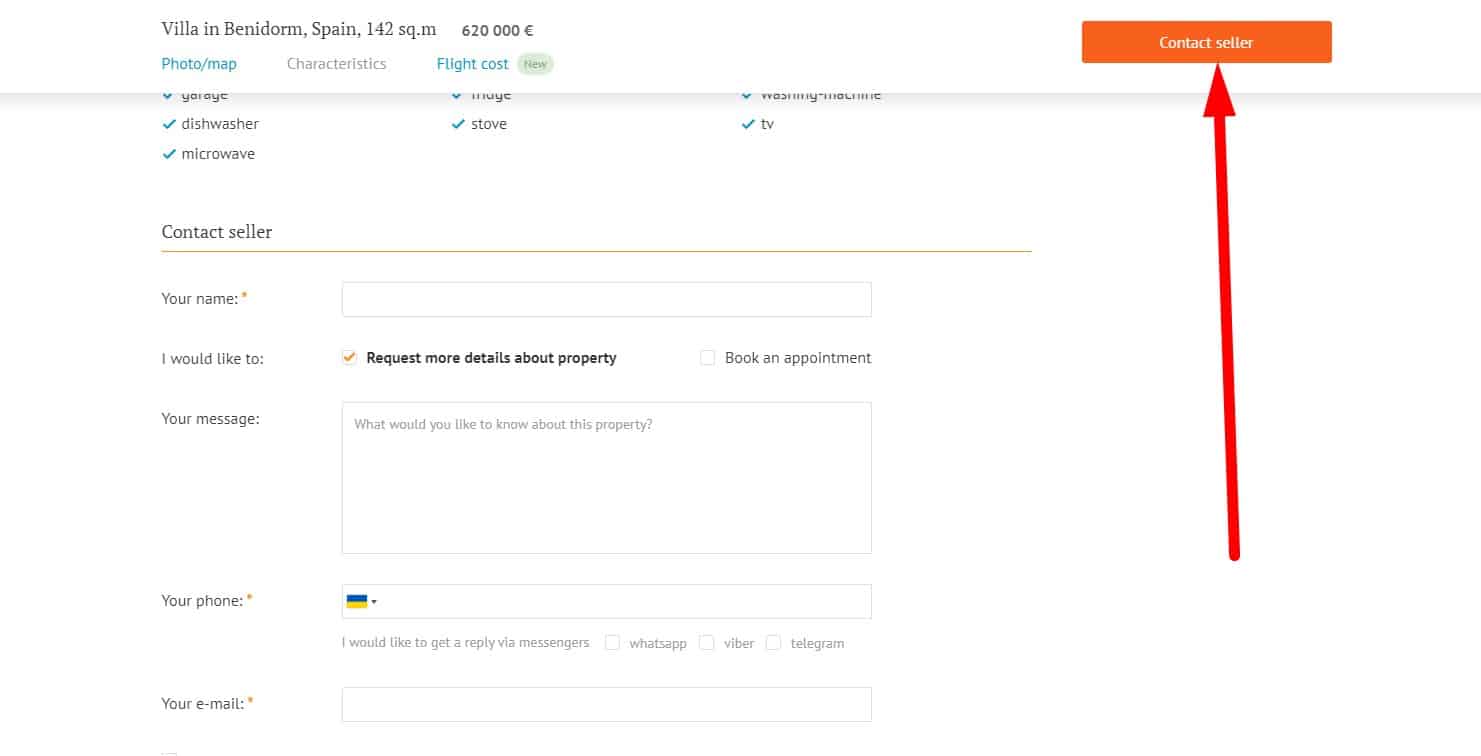Open the Characteristics tab
This screenshot has height=756, width=1481.
(336, 64)
